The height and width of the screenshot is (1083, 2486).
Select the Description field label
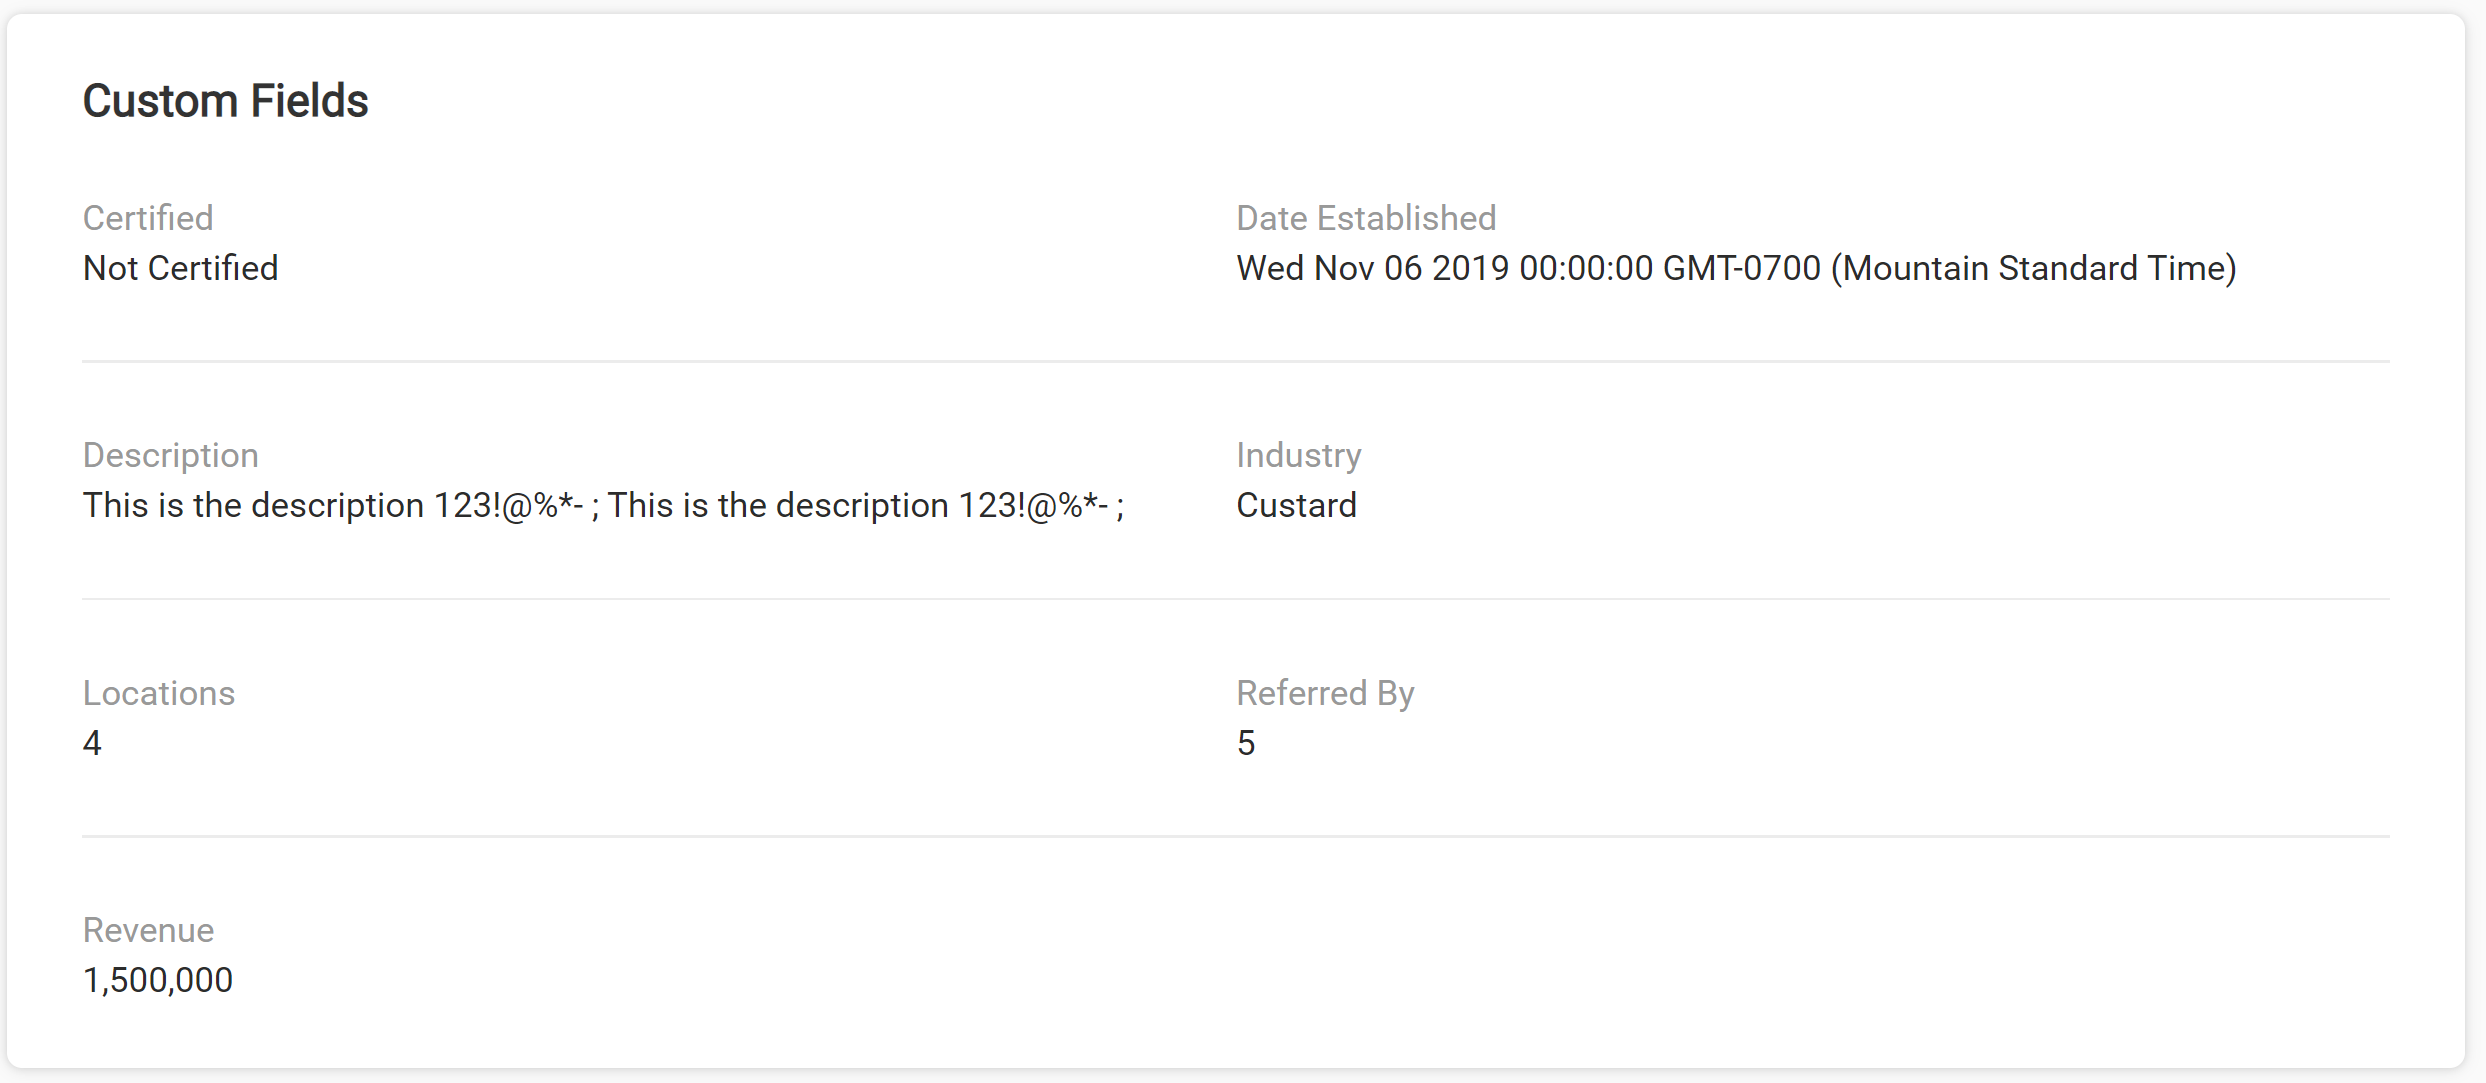171,455
